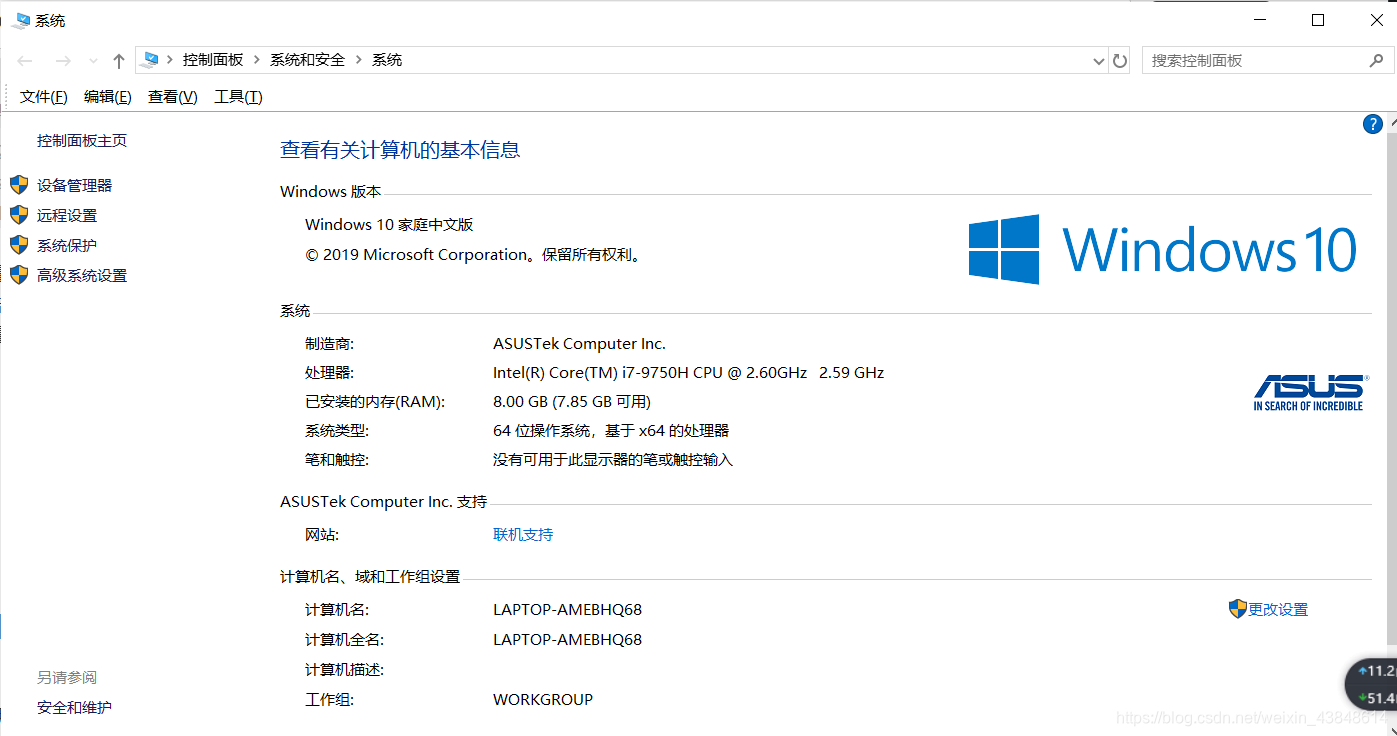Open the 文件(F) menu

click(44, 97)
